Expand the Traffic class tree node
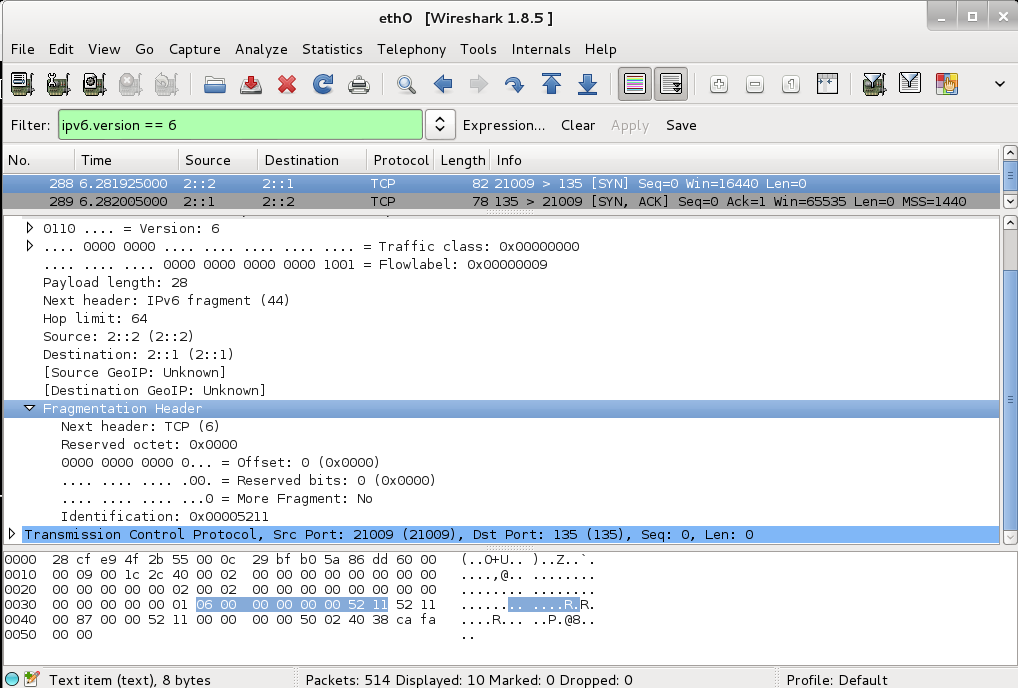This screenshot has width=1018, height=688. pyautogui.click(x=29, y=246)
